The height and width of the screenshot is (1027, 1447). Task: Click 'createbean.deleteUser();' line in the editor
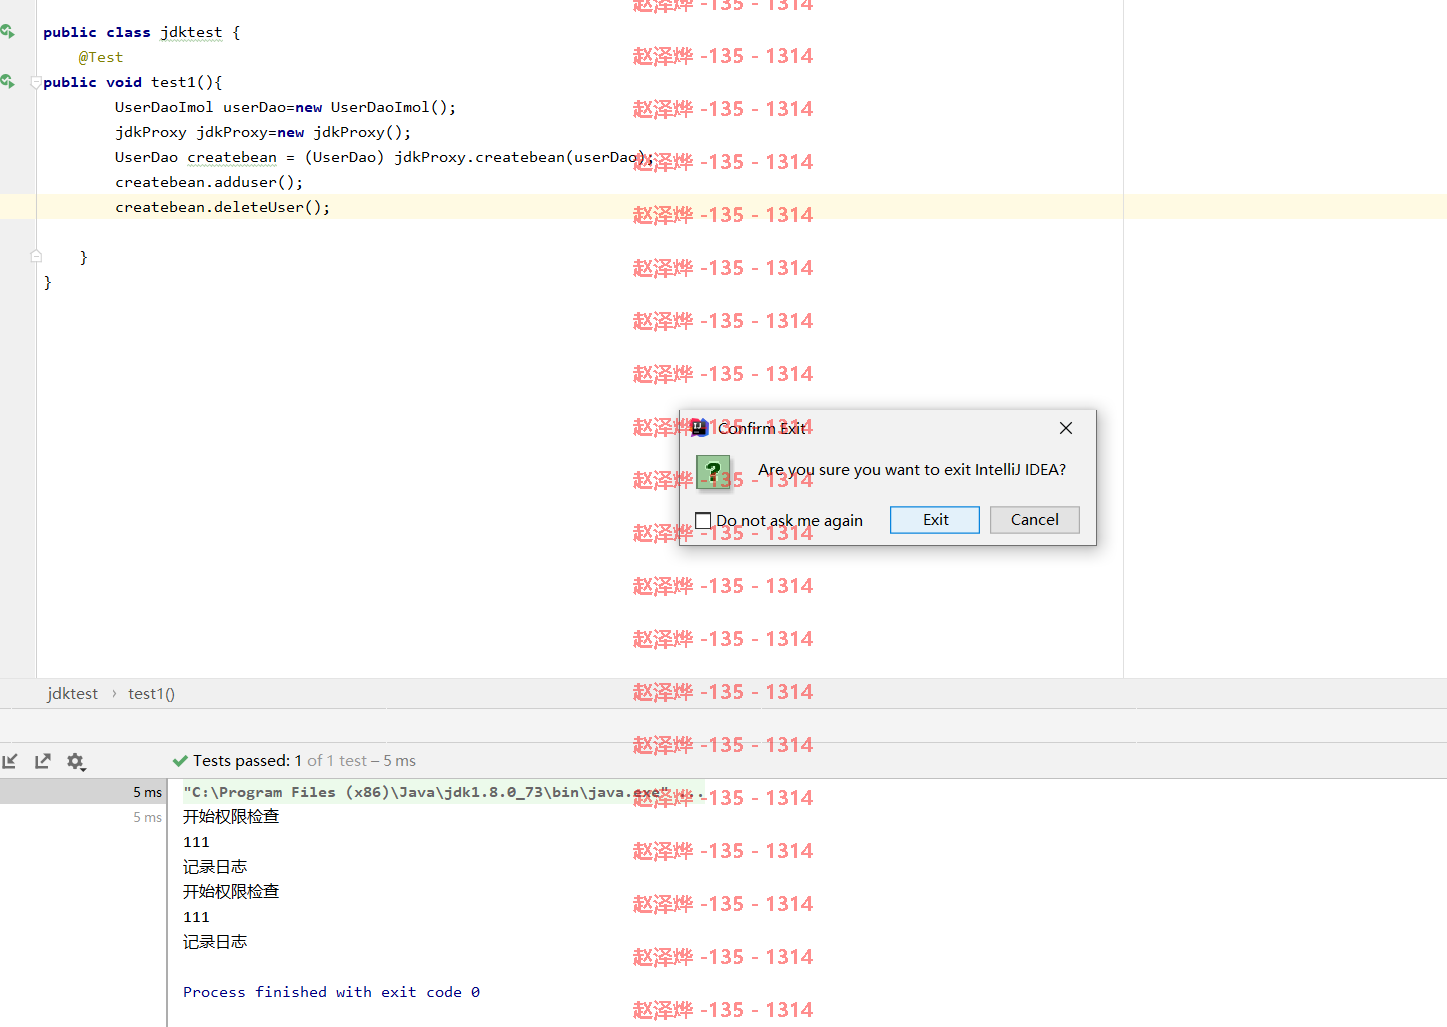coord(222,207)
